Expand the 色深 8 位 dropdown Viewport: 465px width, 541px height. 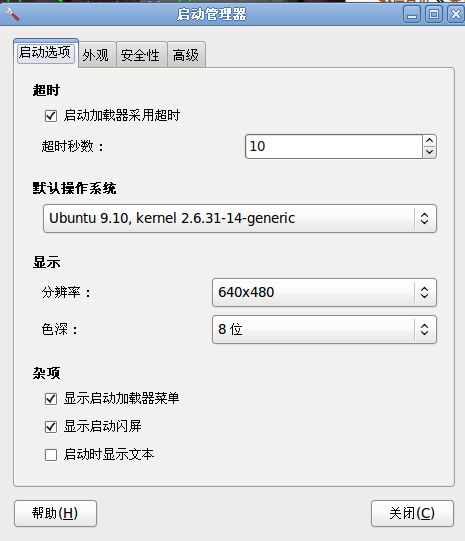click(324, 329)
